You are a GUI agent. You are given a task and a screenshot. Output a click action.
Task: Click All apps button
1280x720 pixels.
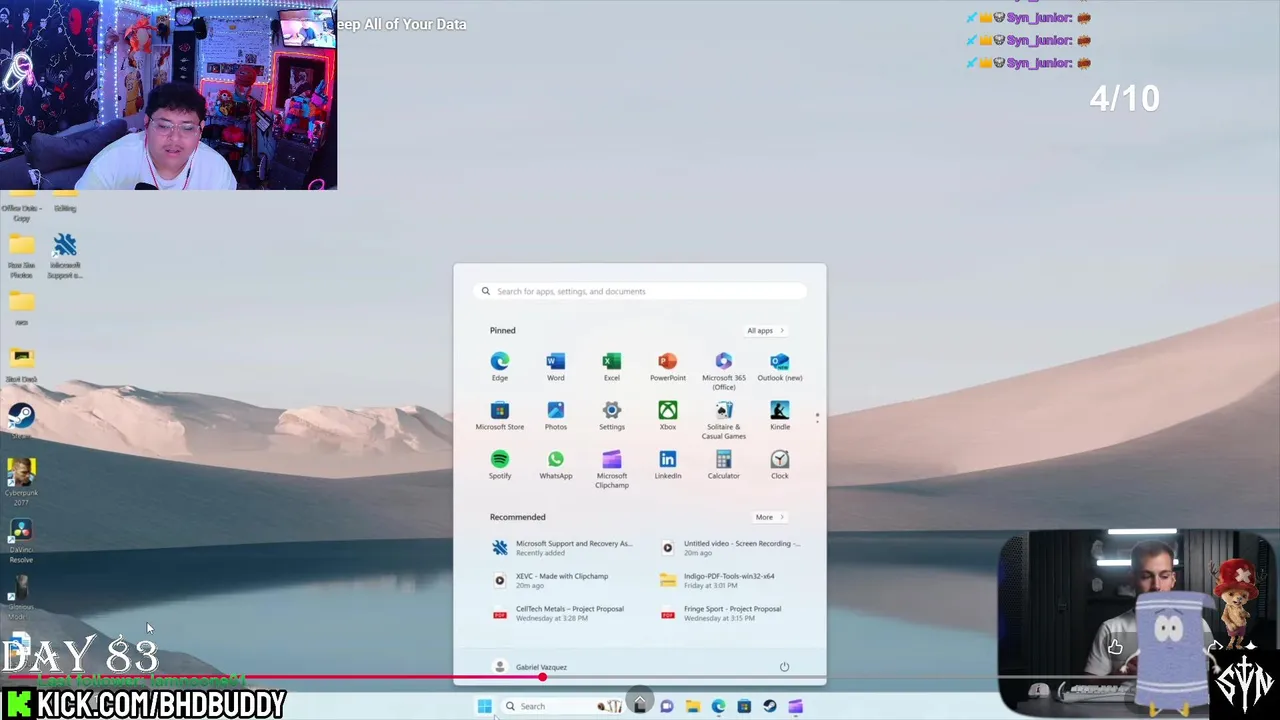[x=766, y=331]
